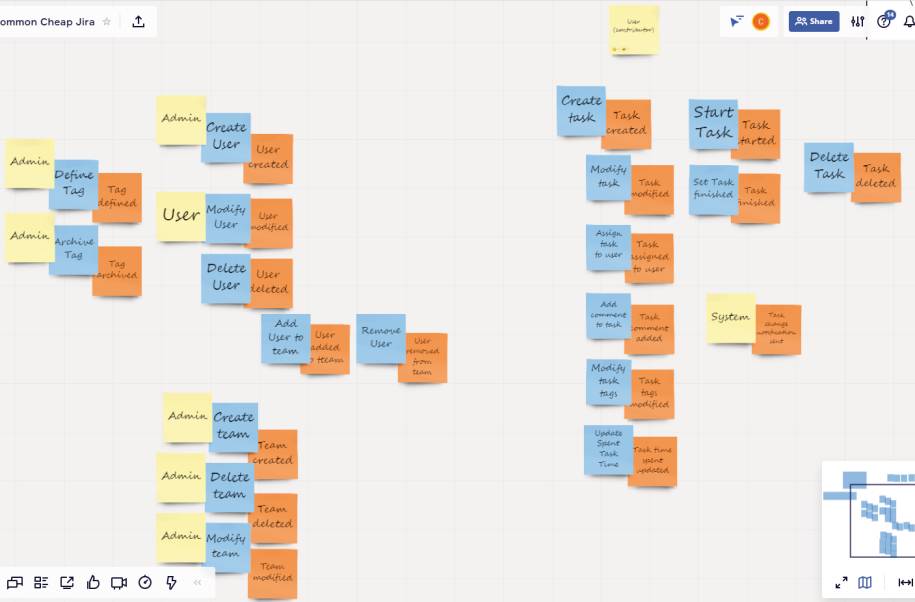Click the orange C user avatar

tap(760, 22)
